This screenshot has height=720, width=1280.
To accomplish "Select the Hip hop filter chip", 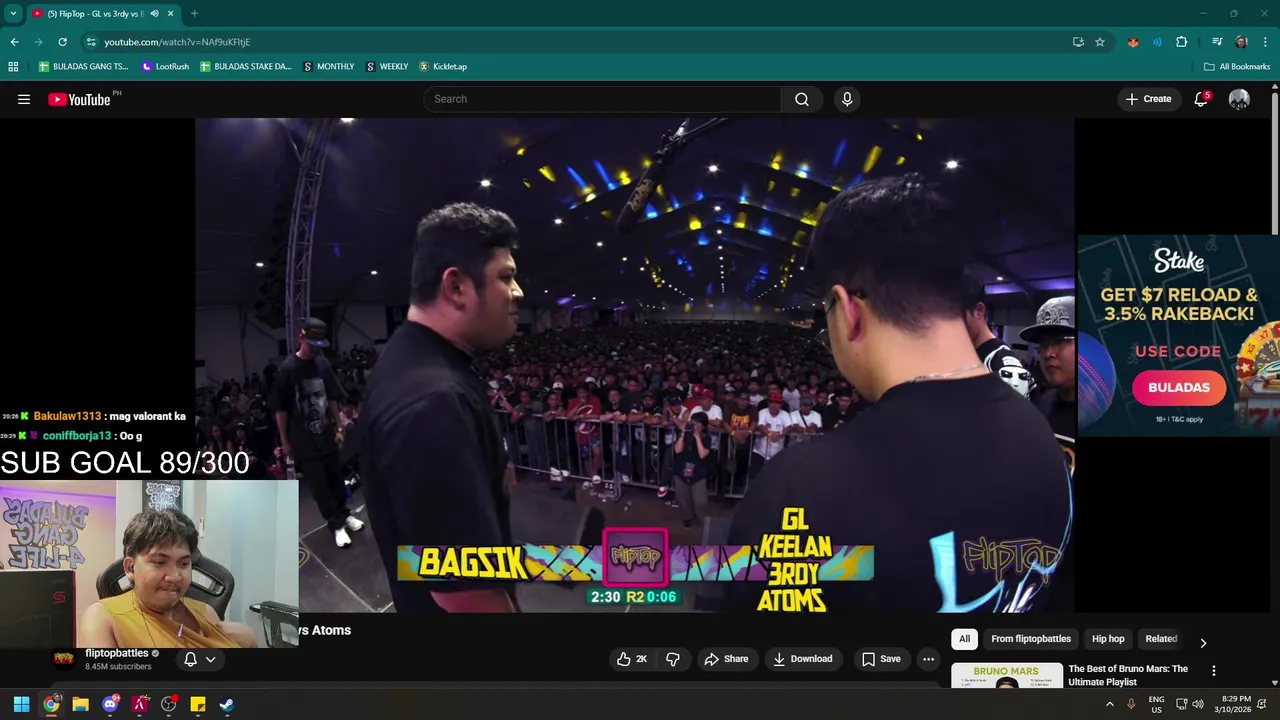I will [1108, 639].
